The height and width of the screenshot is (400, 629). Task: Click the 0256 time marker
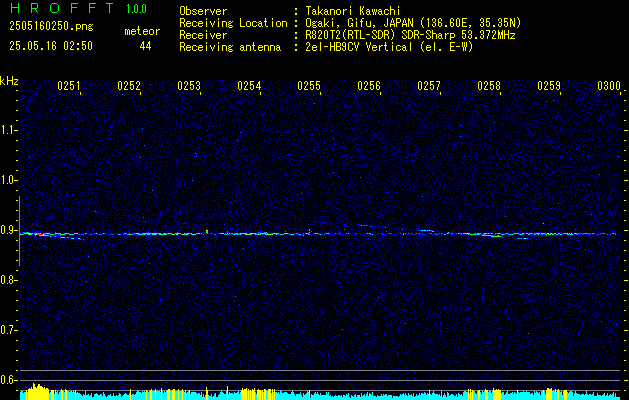tap(369, 86)
